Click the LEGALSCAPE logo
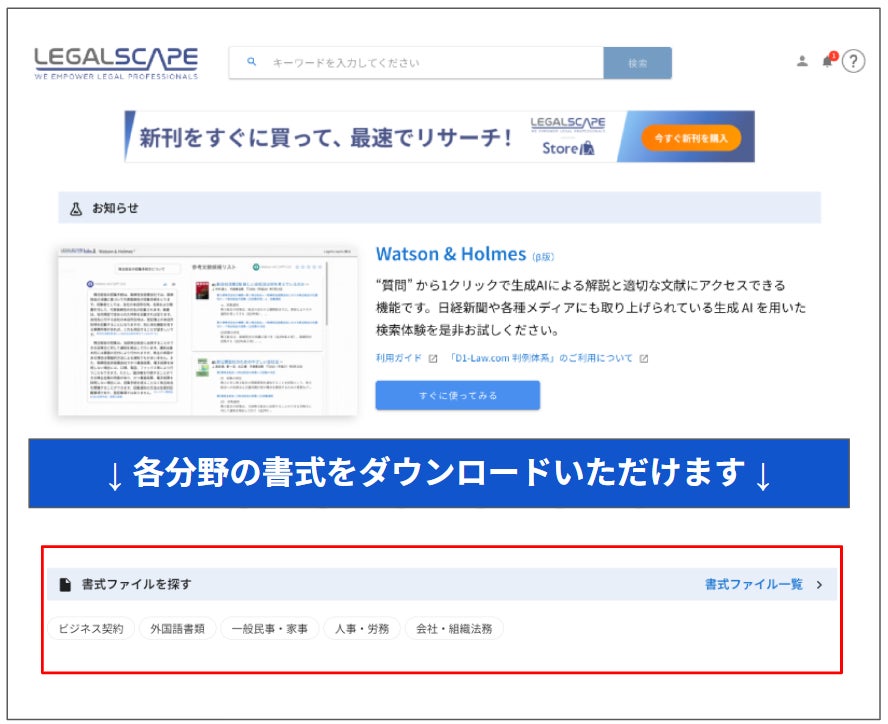This screenshot has width=888, height=724. pos(116,63)
